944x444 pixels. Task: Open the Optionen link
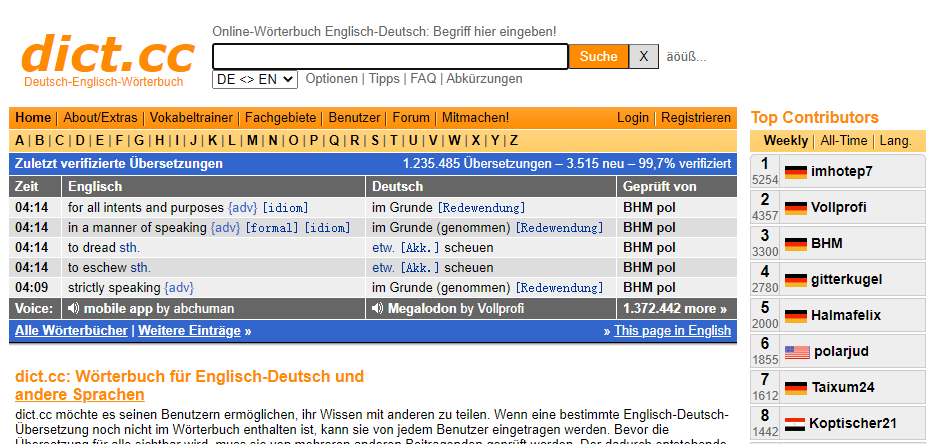[332, 78]
